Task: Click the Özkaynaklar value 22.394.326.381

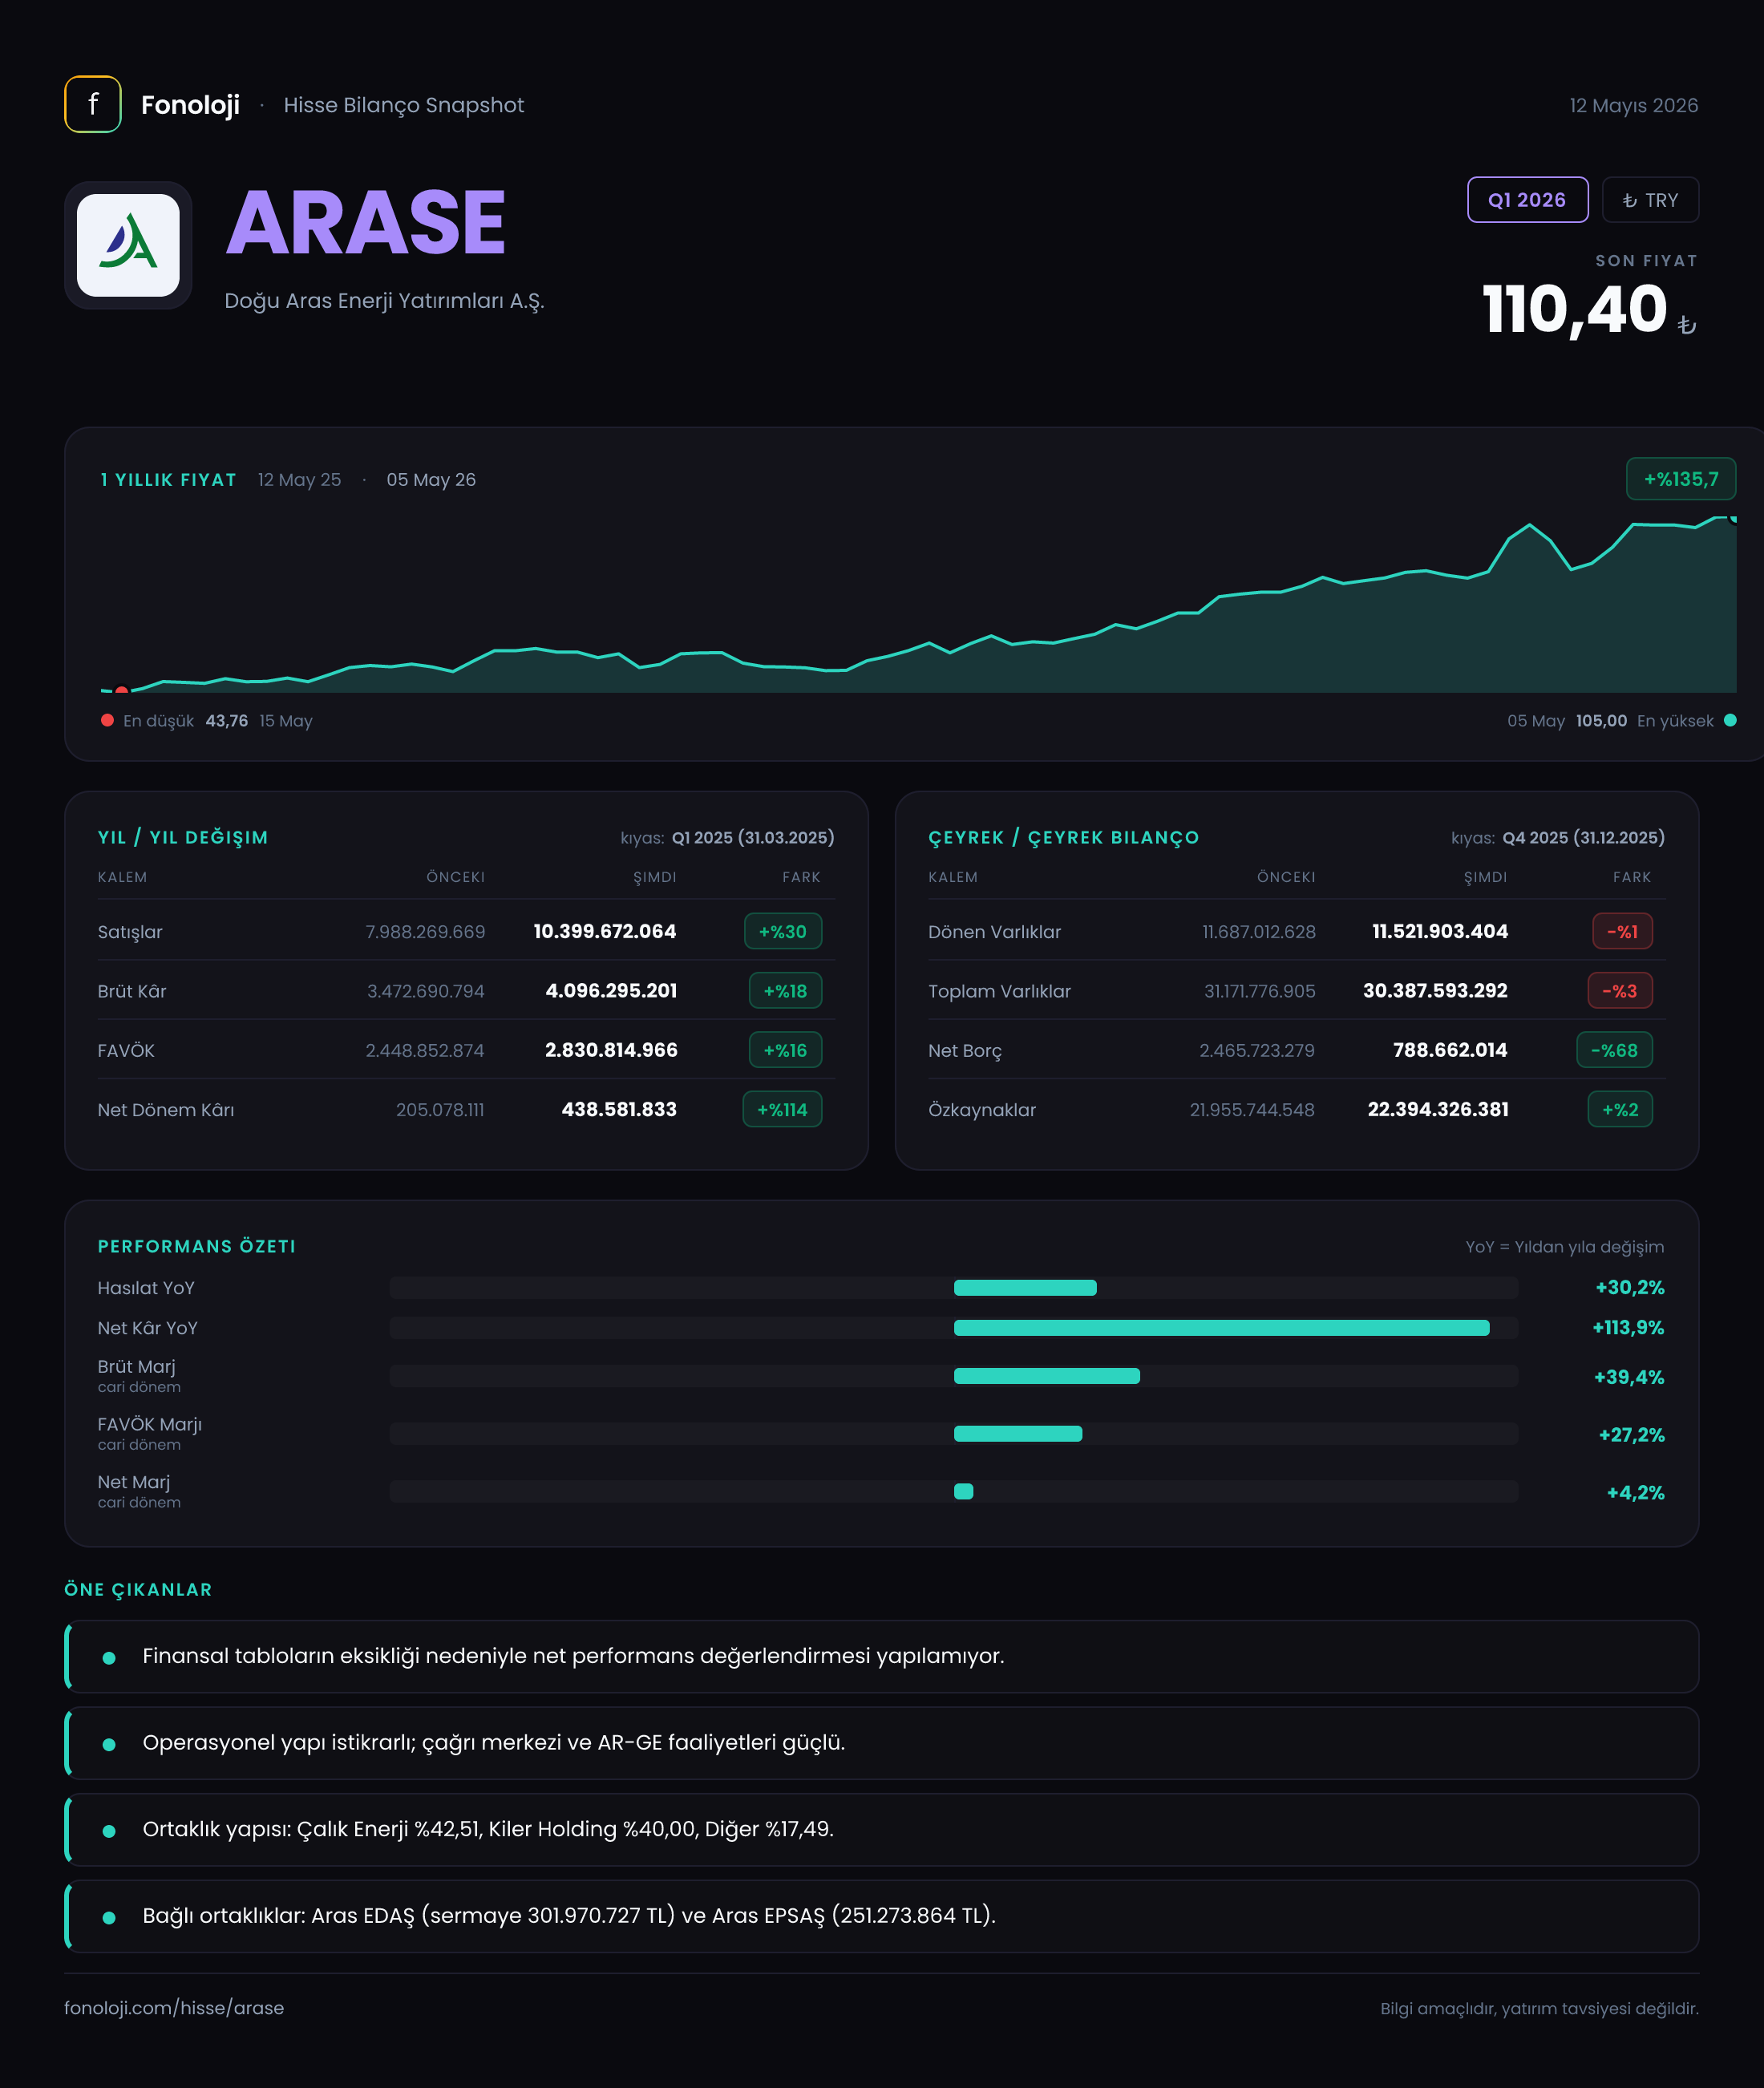Action: coord(1438,1109)
